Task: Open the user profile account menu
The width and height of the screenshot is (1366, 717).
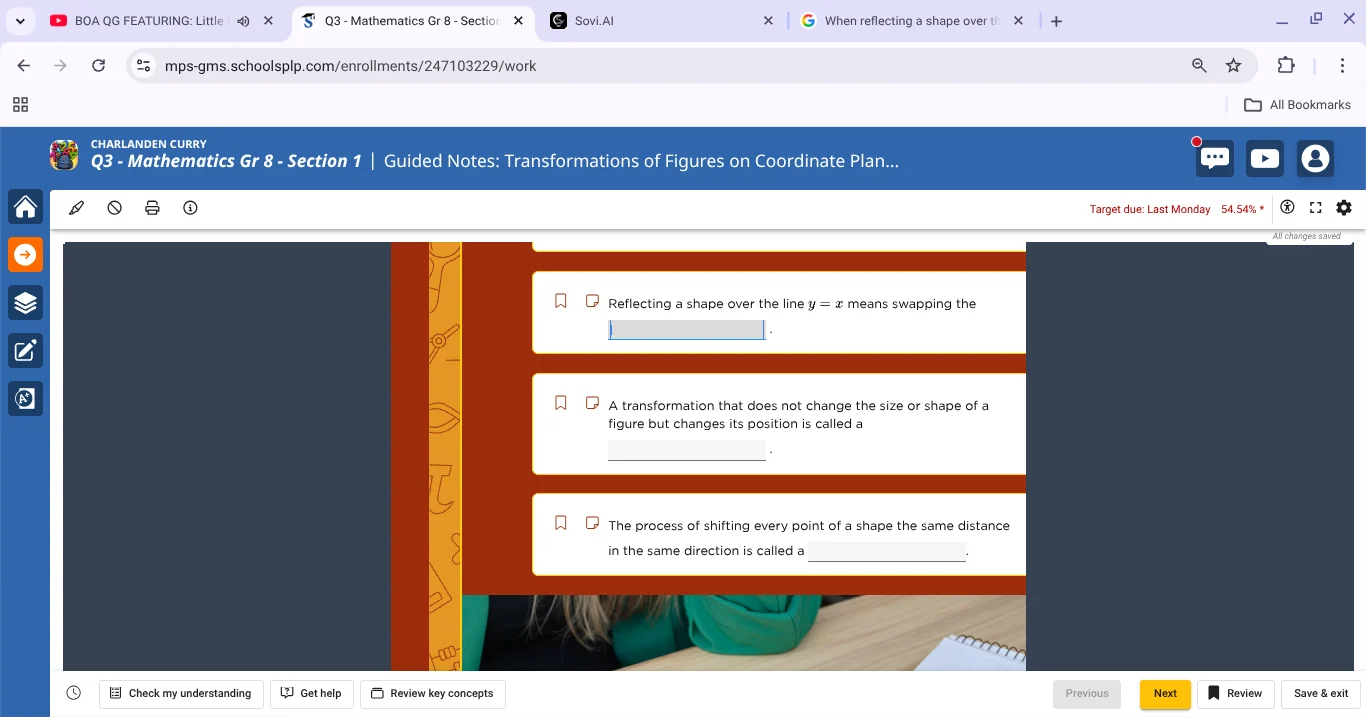Action: (1316, 159)
